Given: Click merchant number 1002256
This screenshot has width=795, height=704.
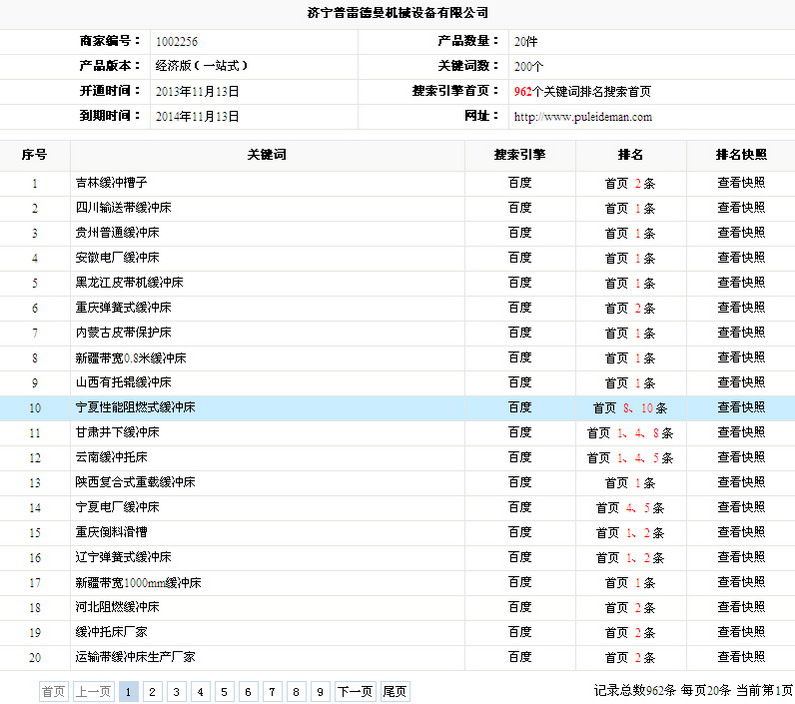Looking at the screenshot, I should (176, 42).
